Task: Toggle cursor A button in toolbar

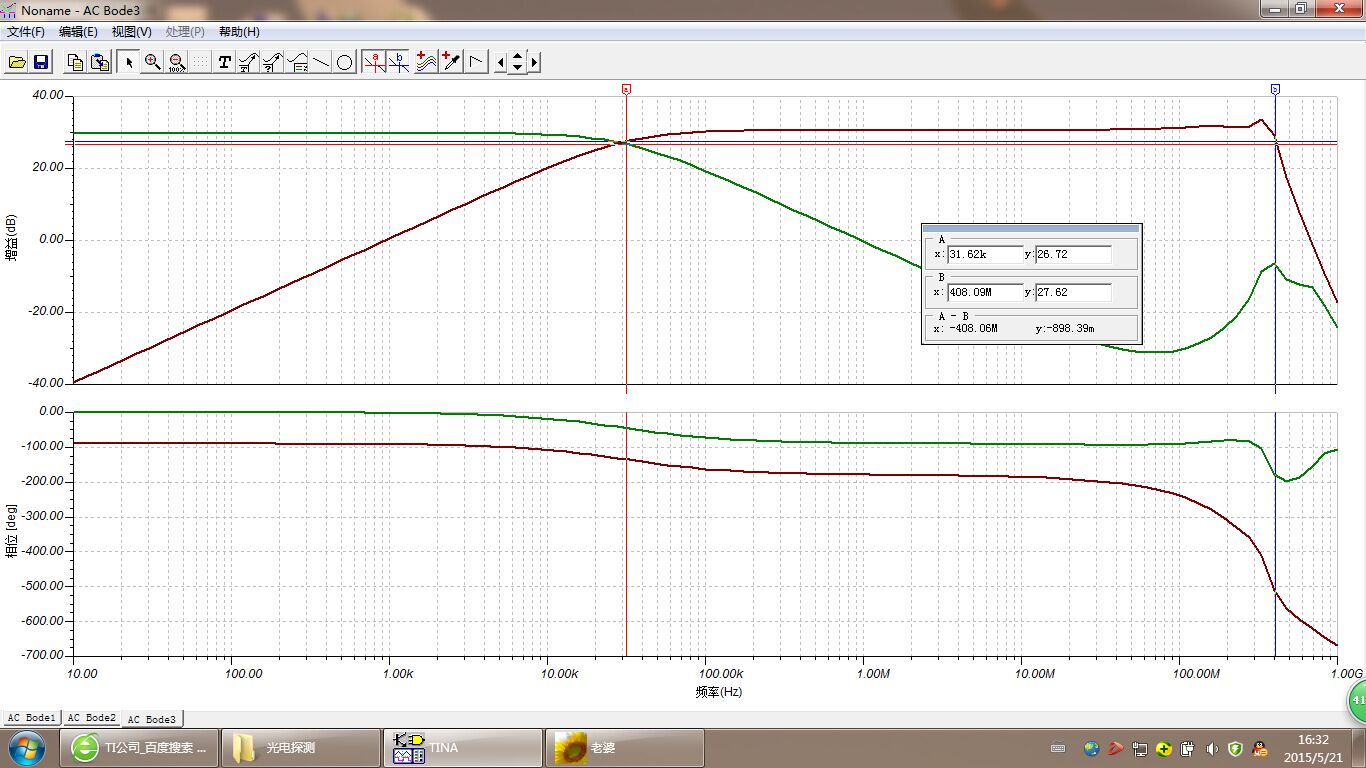Action: 375,62
